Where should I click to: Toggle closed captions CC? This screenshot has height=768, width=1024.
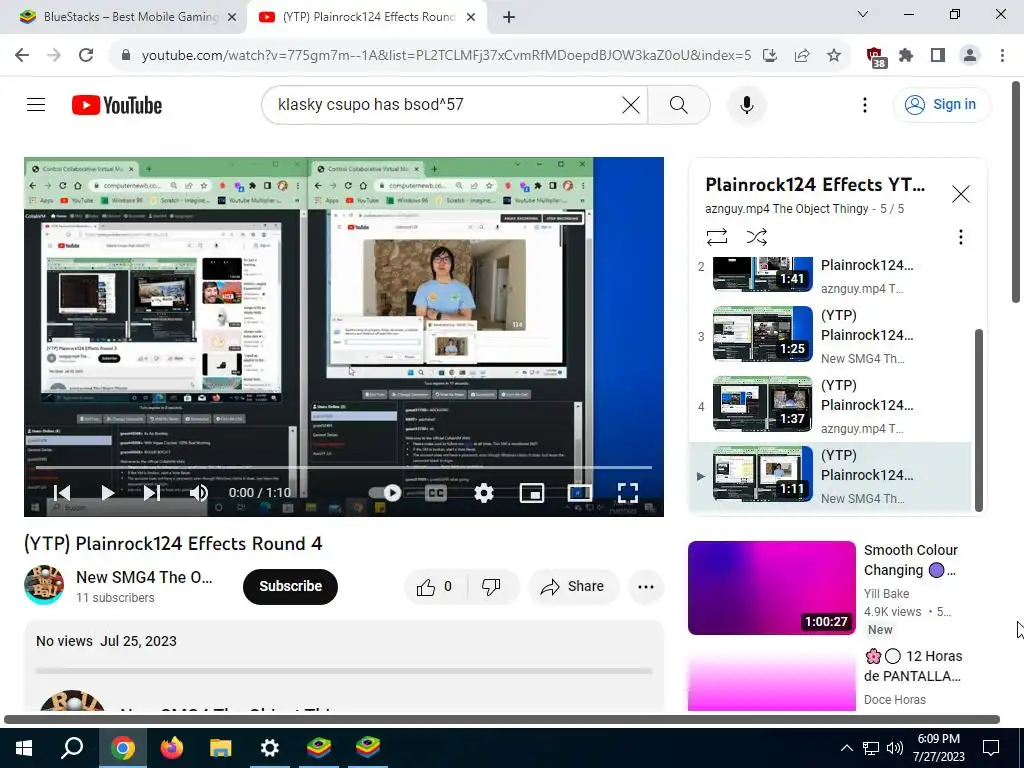[436, 492]
